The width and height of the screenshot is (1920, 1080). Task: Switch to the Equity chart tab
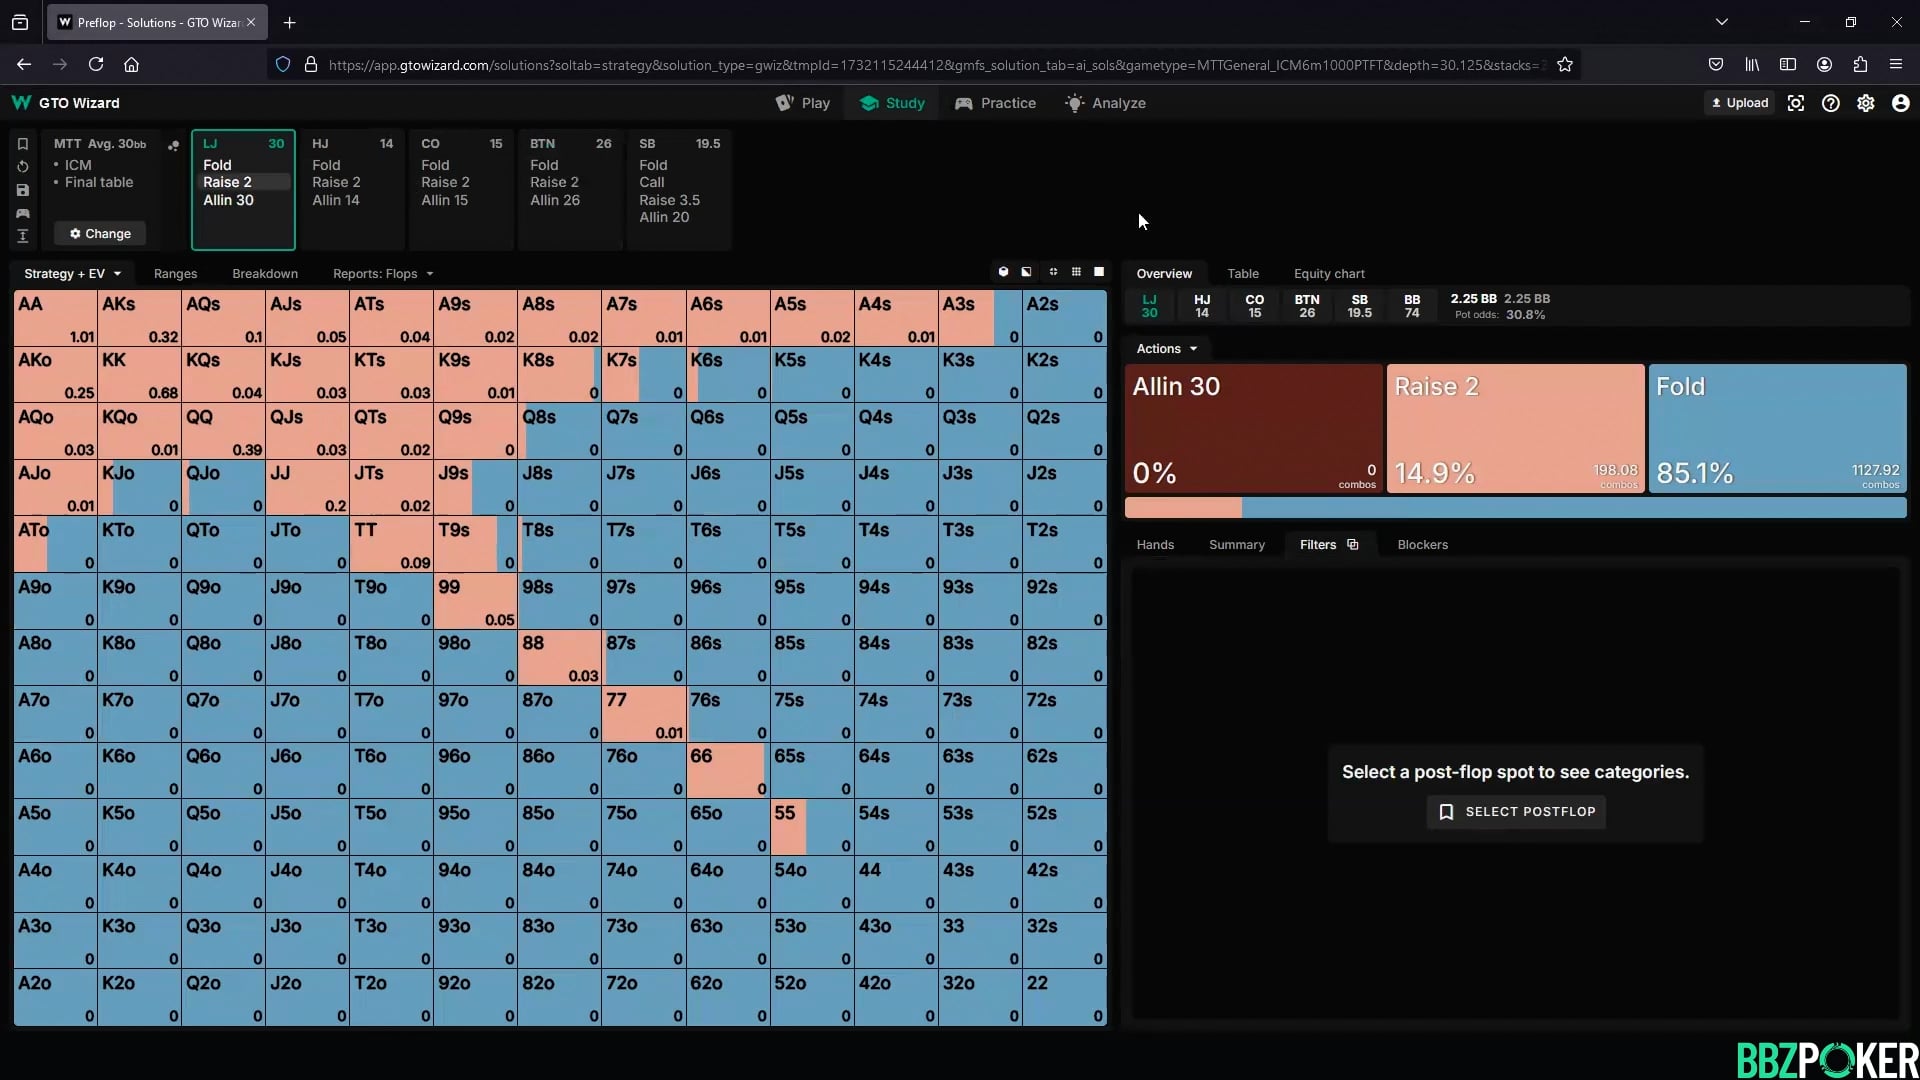[x=1329, y=273]
